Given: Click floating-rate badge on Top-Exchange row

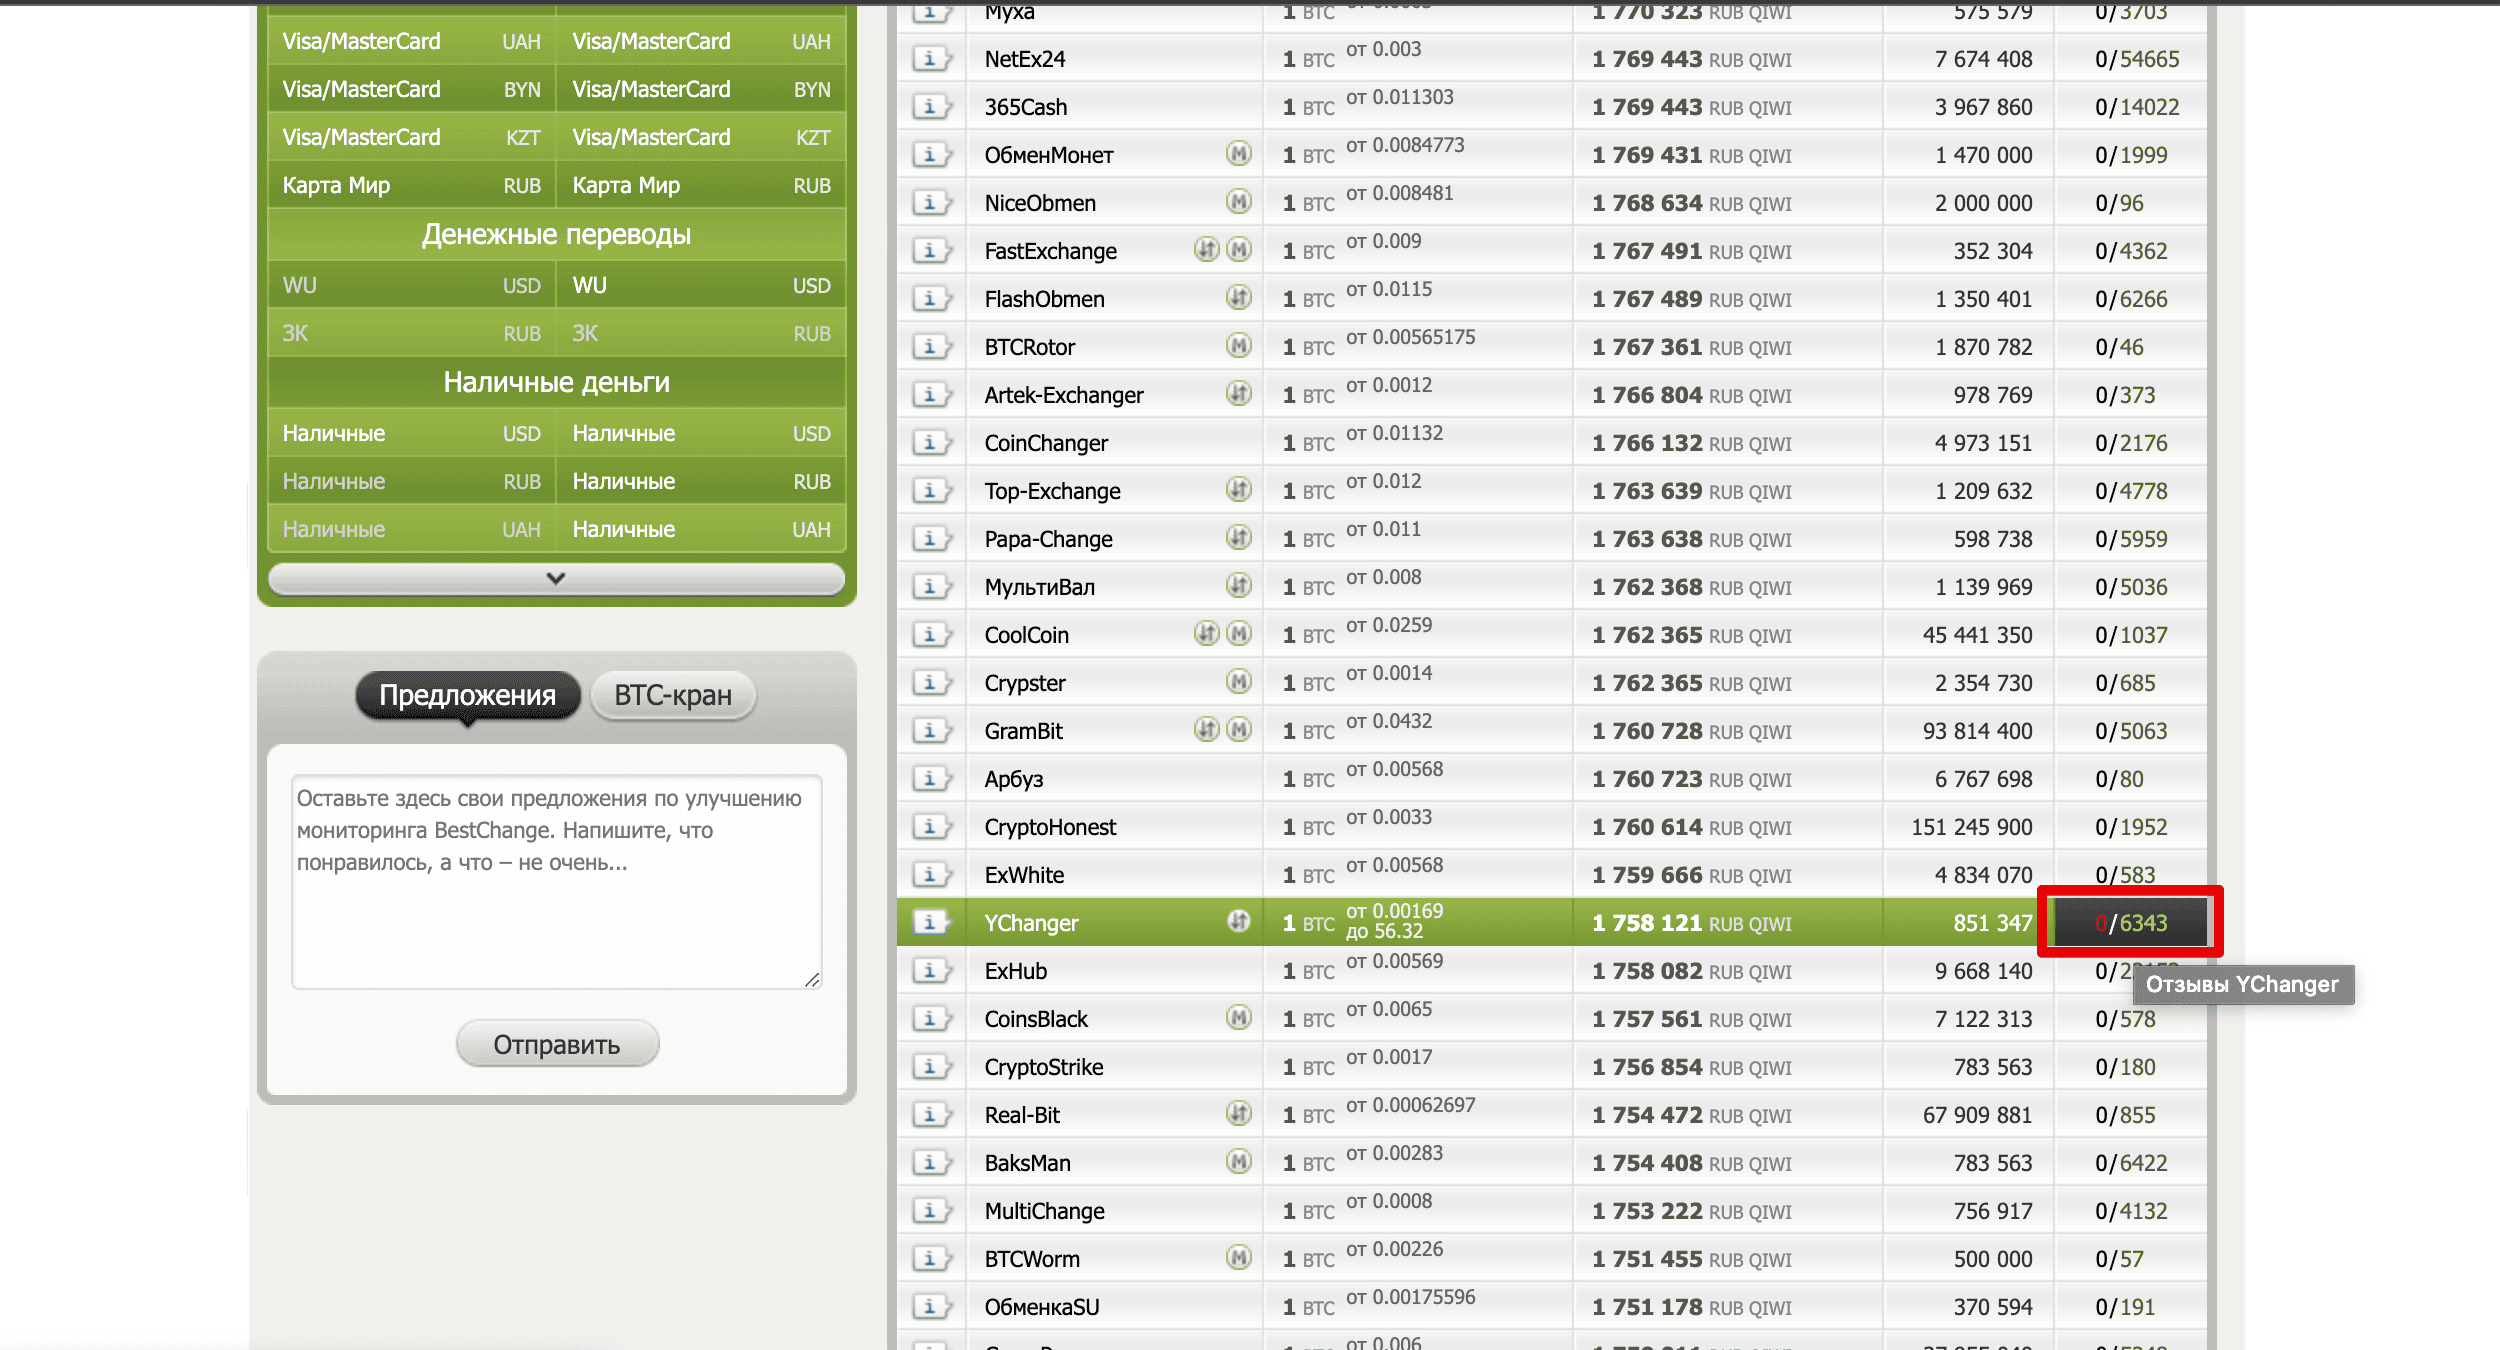Looking at the screenshot, I should pyautogui.click(x=1239, y=489).
